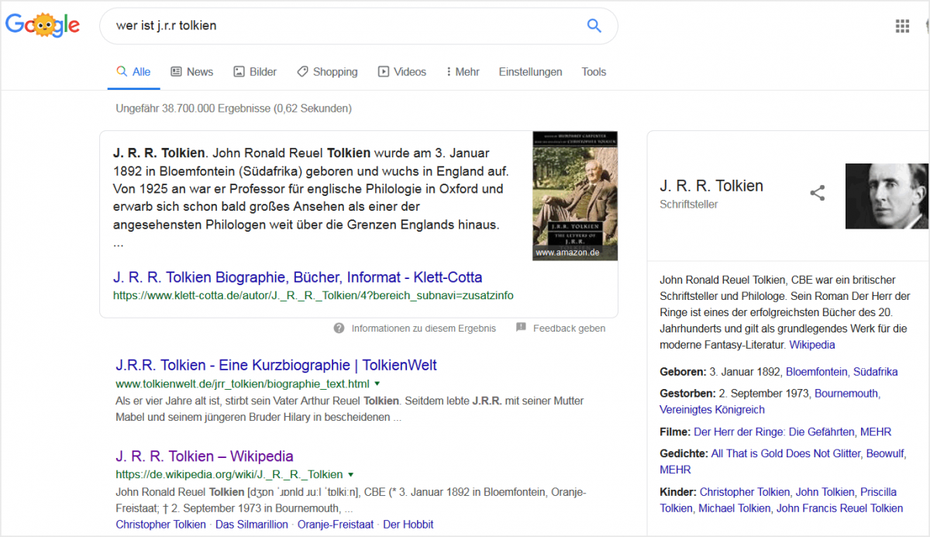Image resolution: width=930 pixels, height=537 pixels.
Task: Click Feedback geben
Action: click(569, 328)
